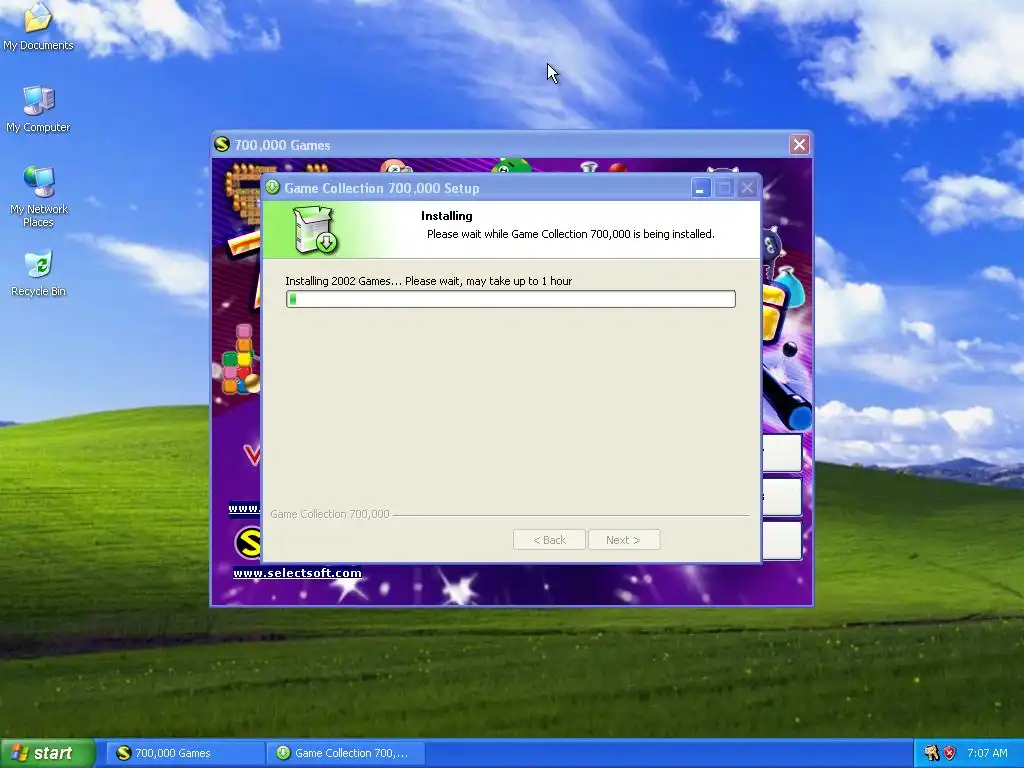Switch to 700,000 Games taskbar button
The height and width of the screenshot is (768, 1024).
[x=187, y=753]
